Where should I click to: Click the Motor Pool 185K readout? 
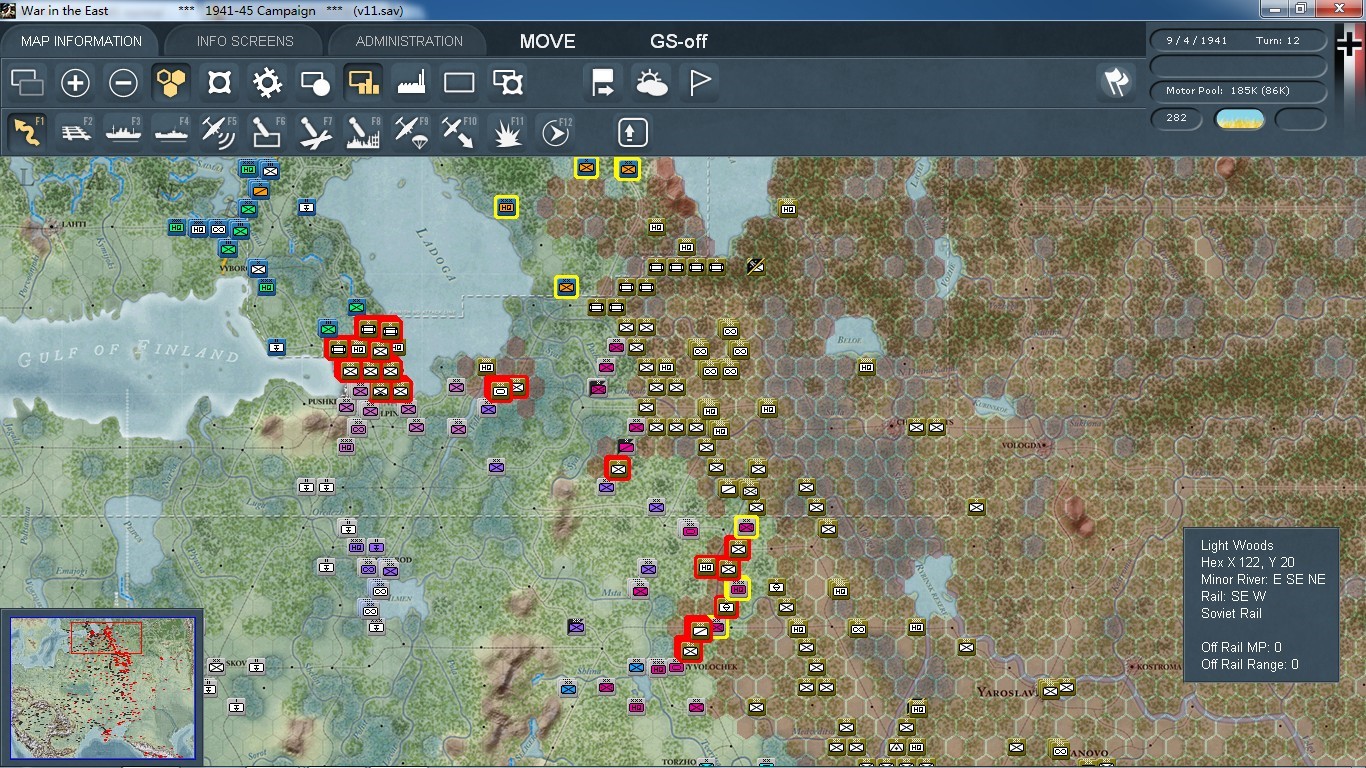point(1239,91)
